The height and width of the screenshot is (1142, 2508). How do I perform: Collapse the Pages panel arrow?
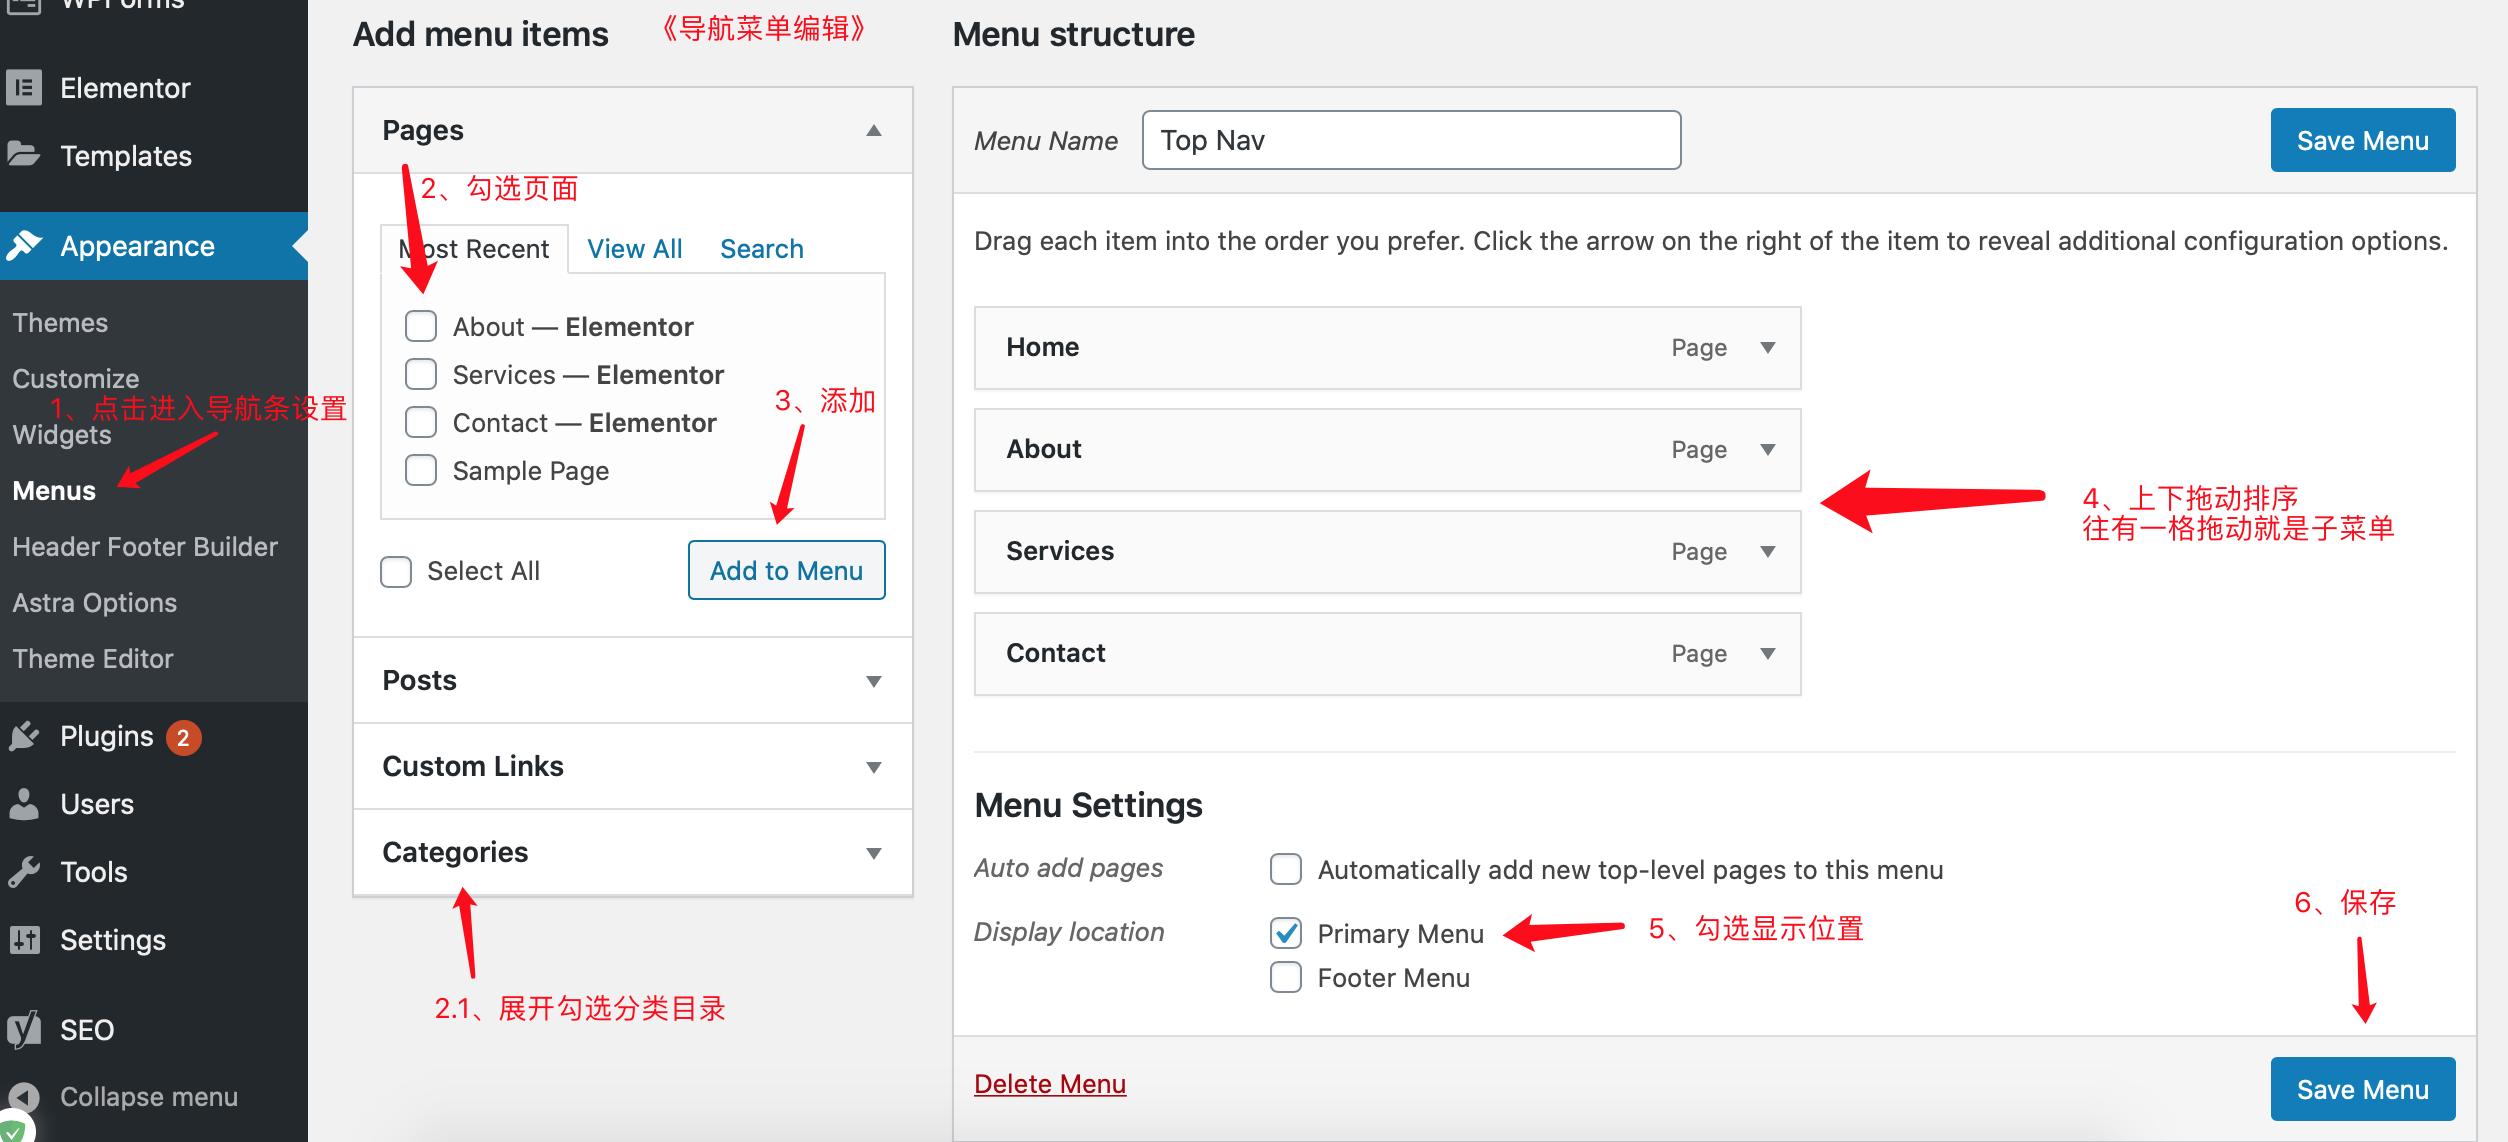click(874, 131)
